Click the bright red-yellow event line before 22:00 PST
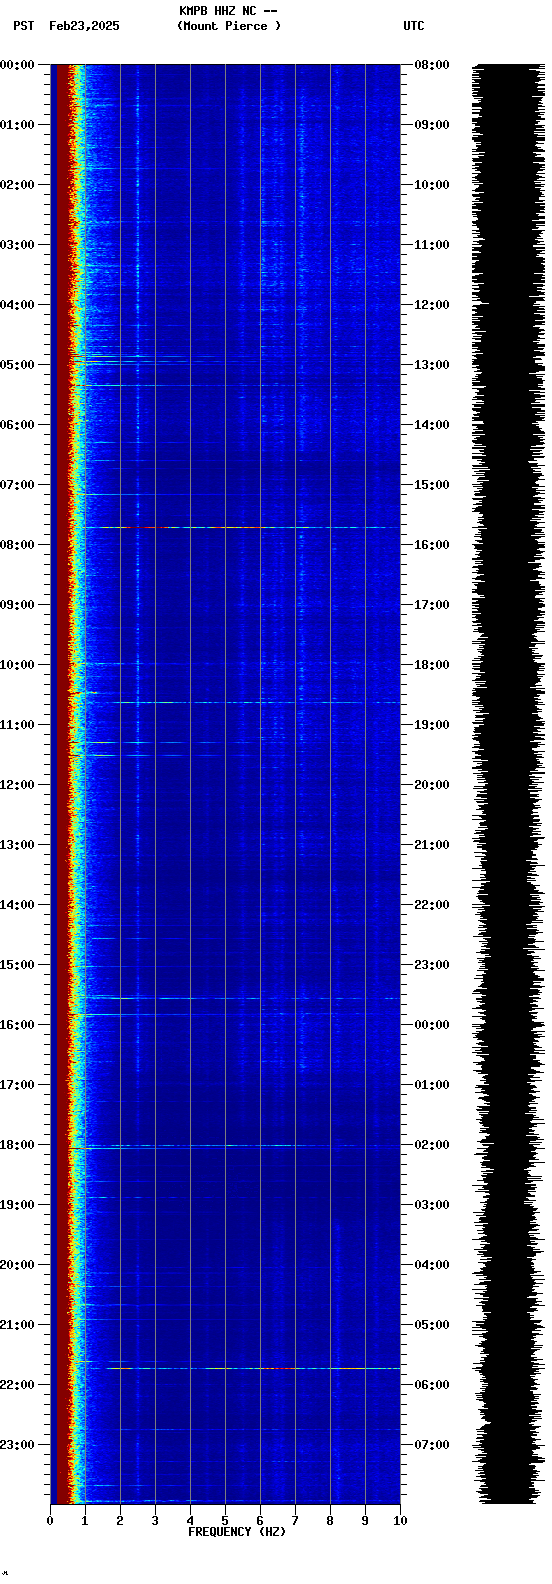Viewport: 552px width, 1584px height. point(254,1368)
